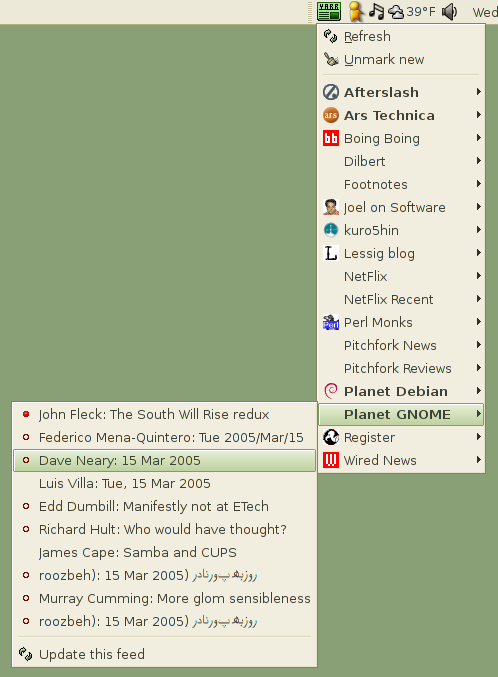This screenshot has height=677, width=498.
Task: Expand the Ars Technica submenu arrow
Action: [x=479, y=114]
